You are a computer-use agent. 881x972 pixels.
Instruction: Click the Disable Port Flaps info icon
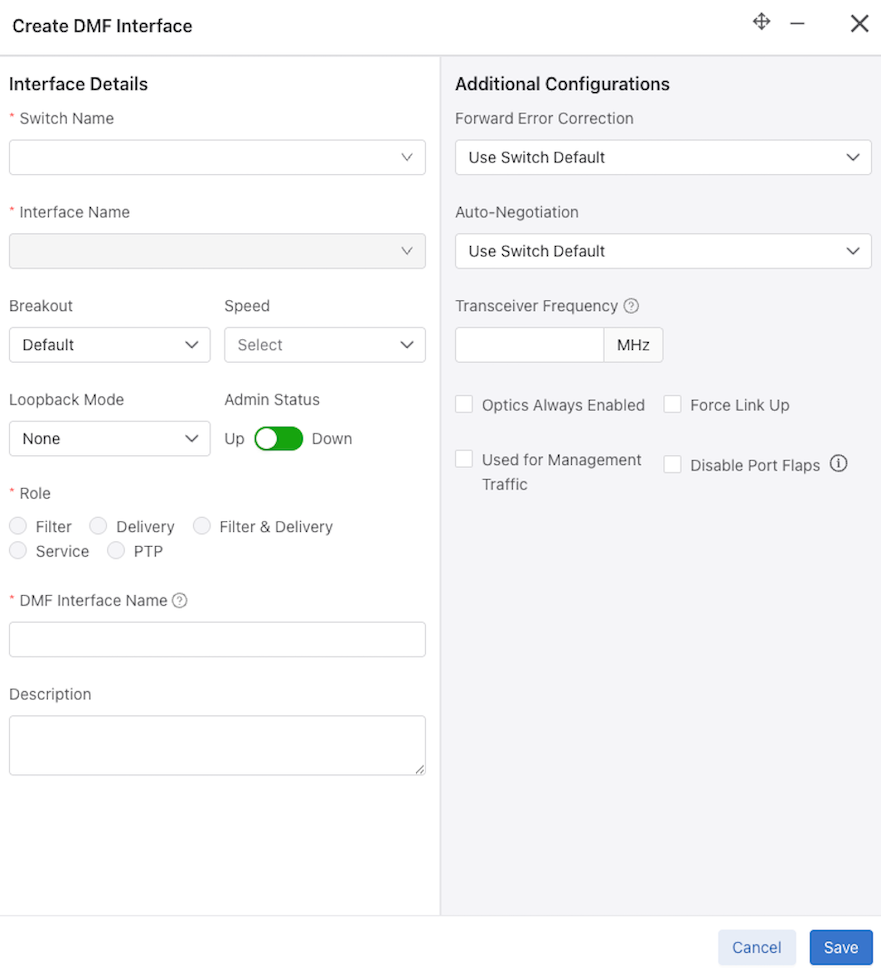(x=838, y=464)
